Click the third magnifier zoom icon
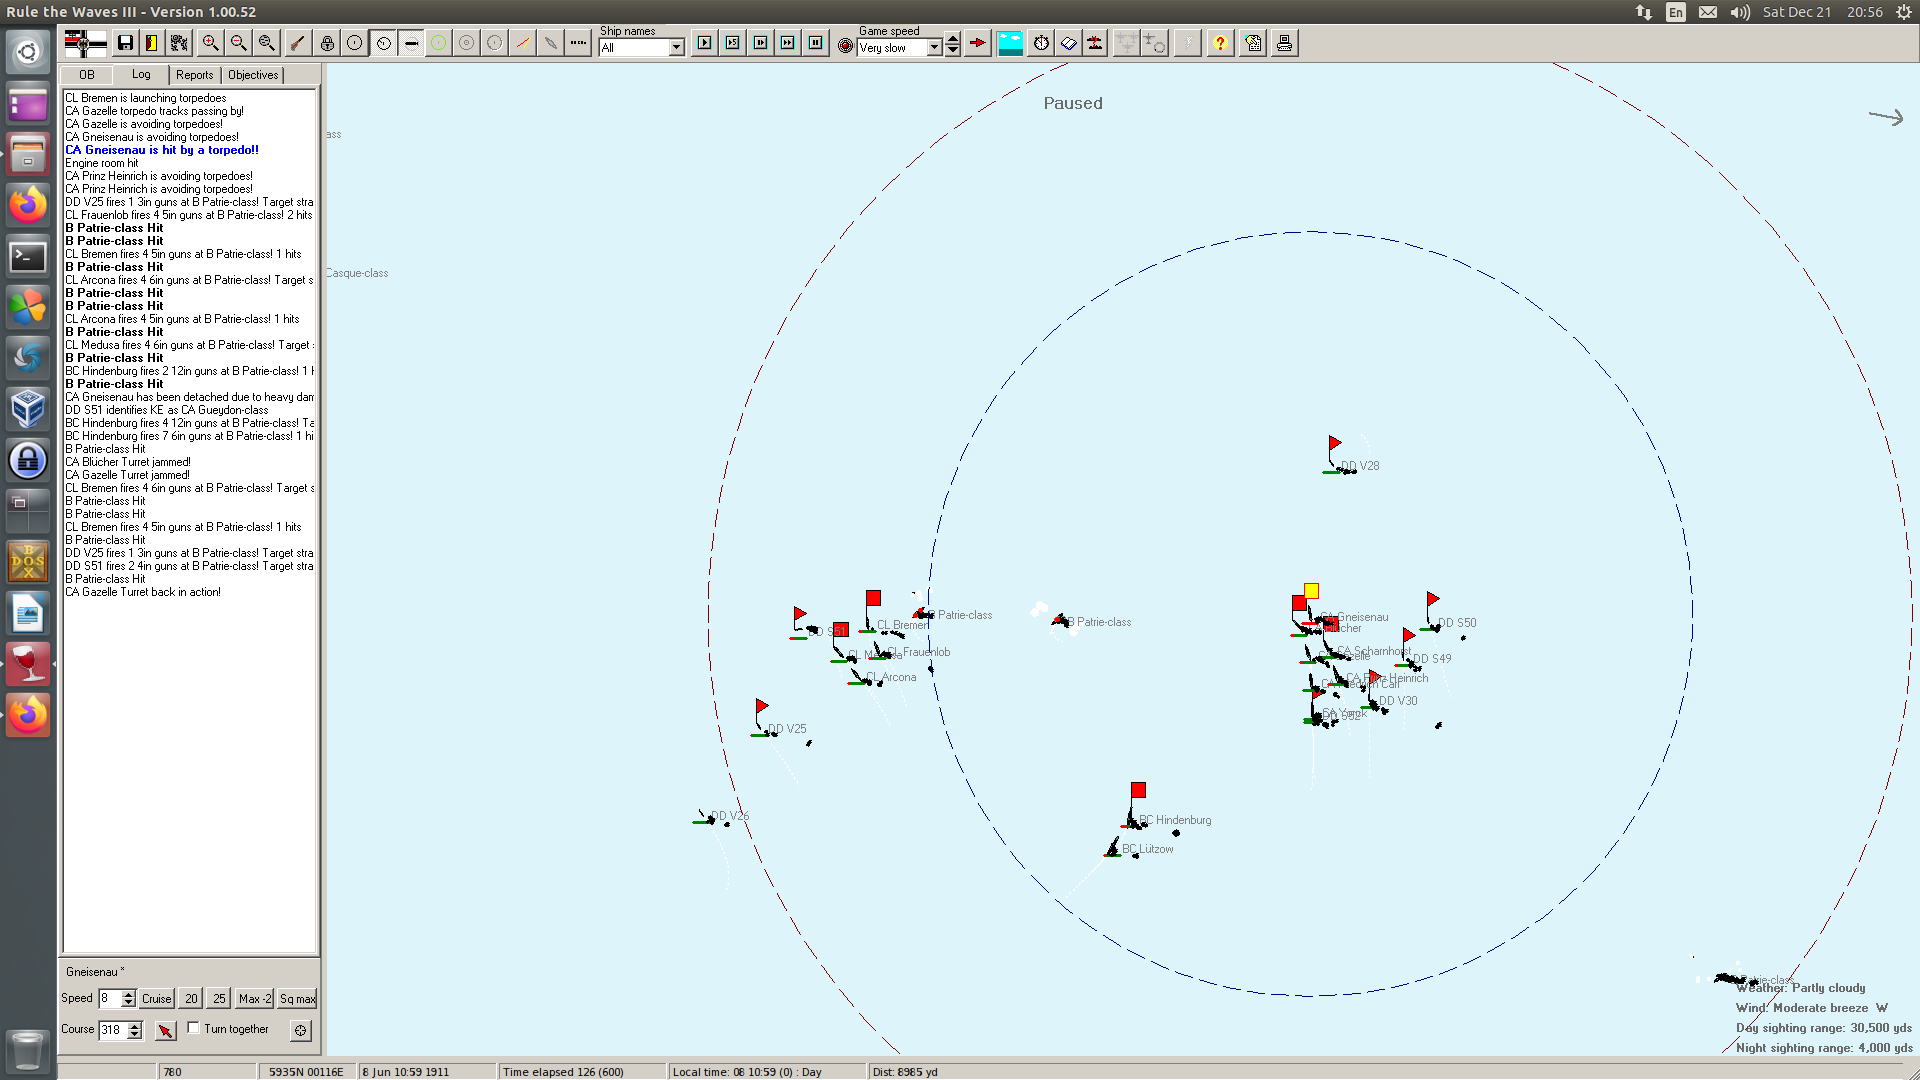This screenshot has height=1080, width=1920. click(267, 43)
